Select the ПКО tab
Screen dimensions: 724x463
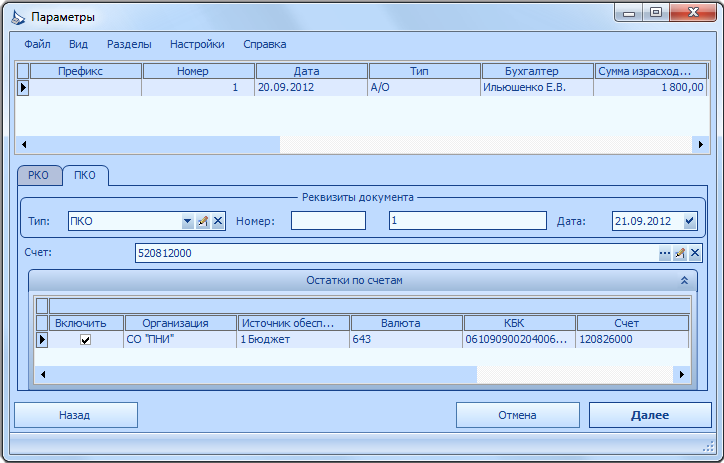[85, 175]
